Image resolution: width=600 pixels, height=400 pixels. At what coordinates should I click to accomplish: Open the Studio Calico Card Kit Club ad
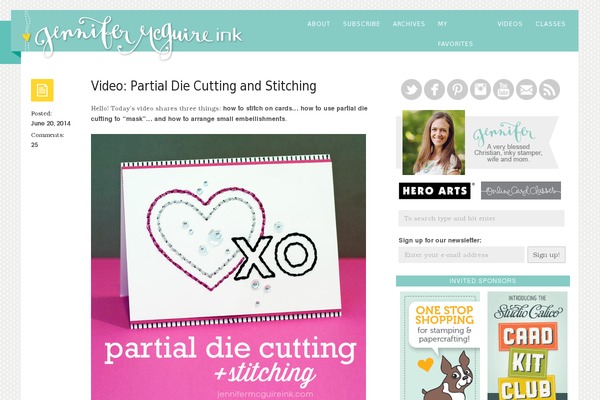coord(527,346)
